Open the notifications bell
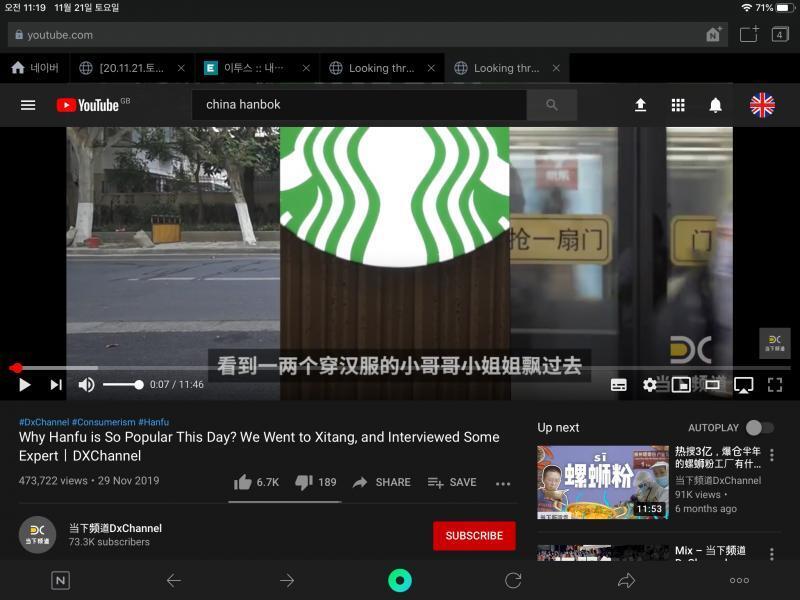The height and width of the screenshot is (600, 800). click(715, 105)
